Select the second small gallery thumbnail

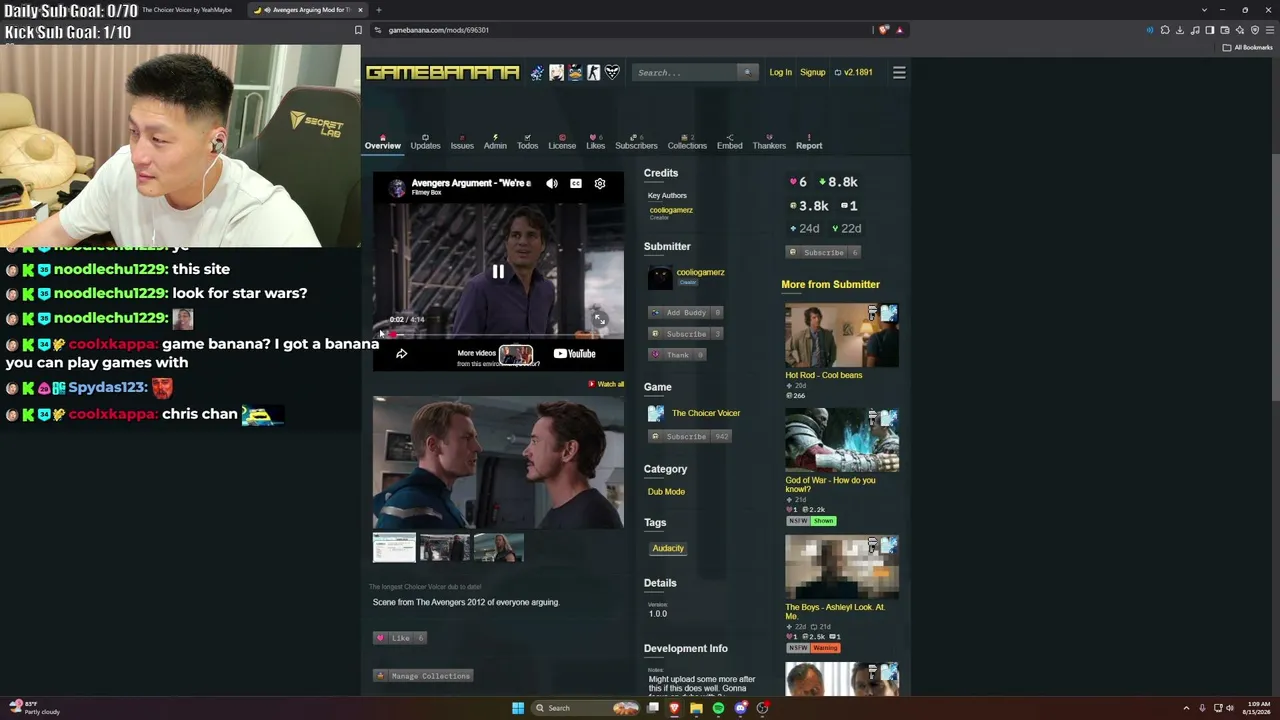[x=445, y=548]
